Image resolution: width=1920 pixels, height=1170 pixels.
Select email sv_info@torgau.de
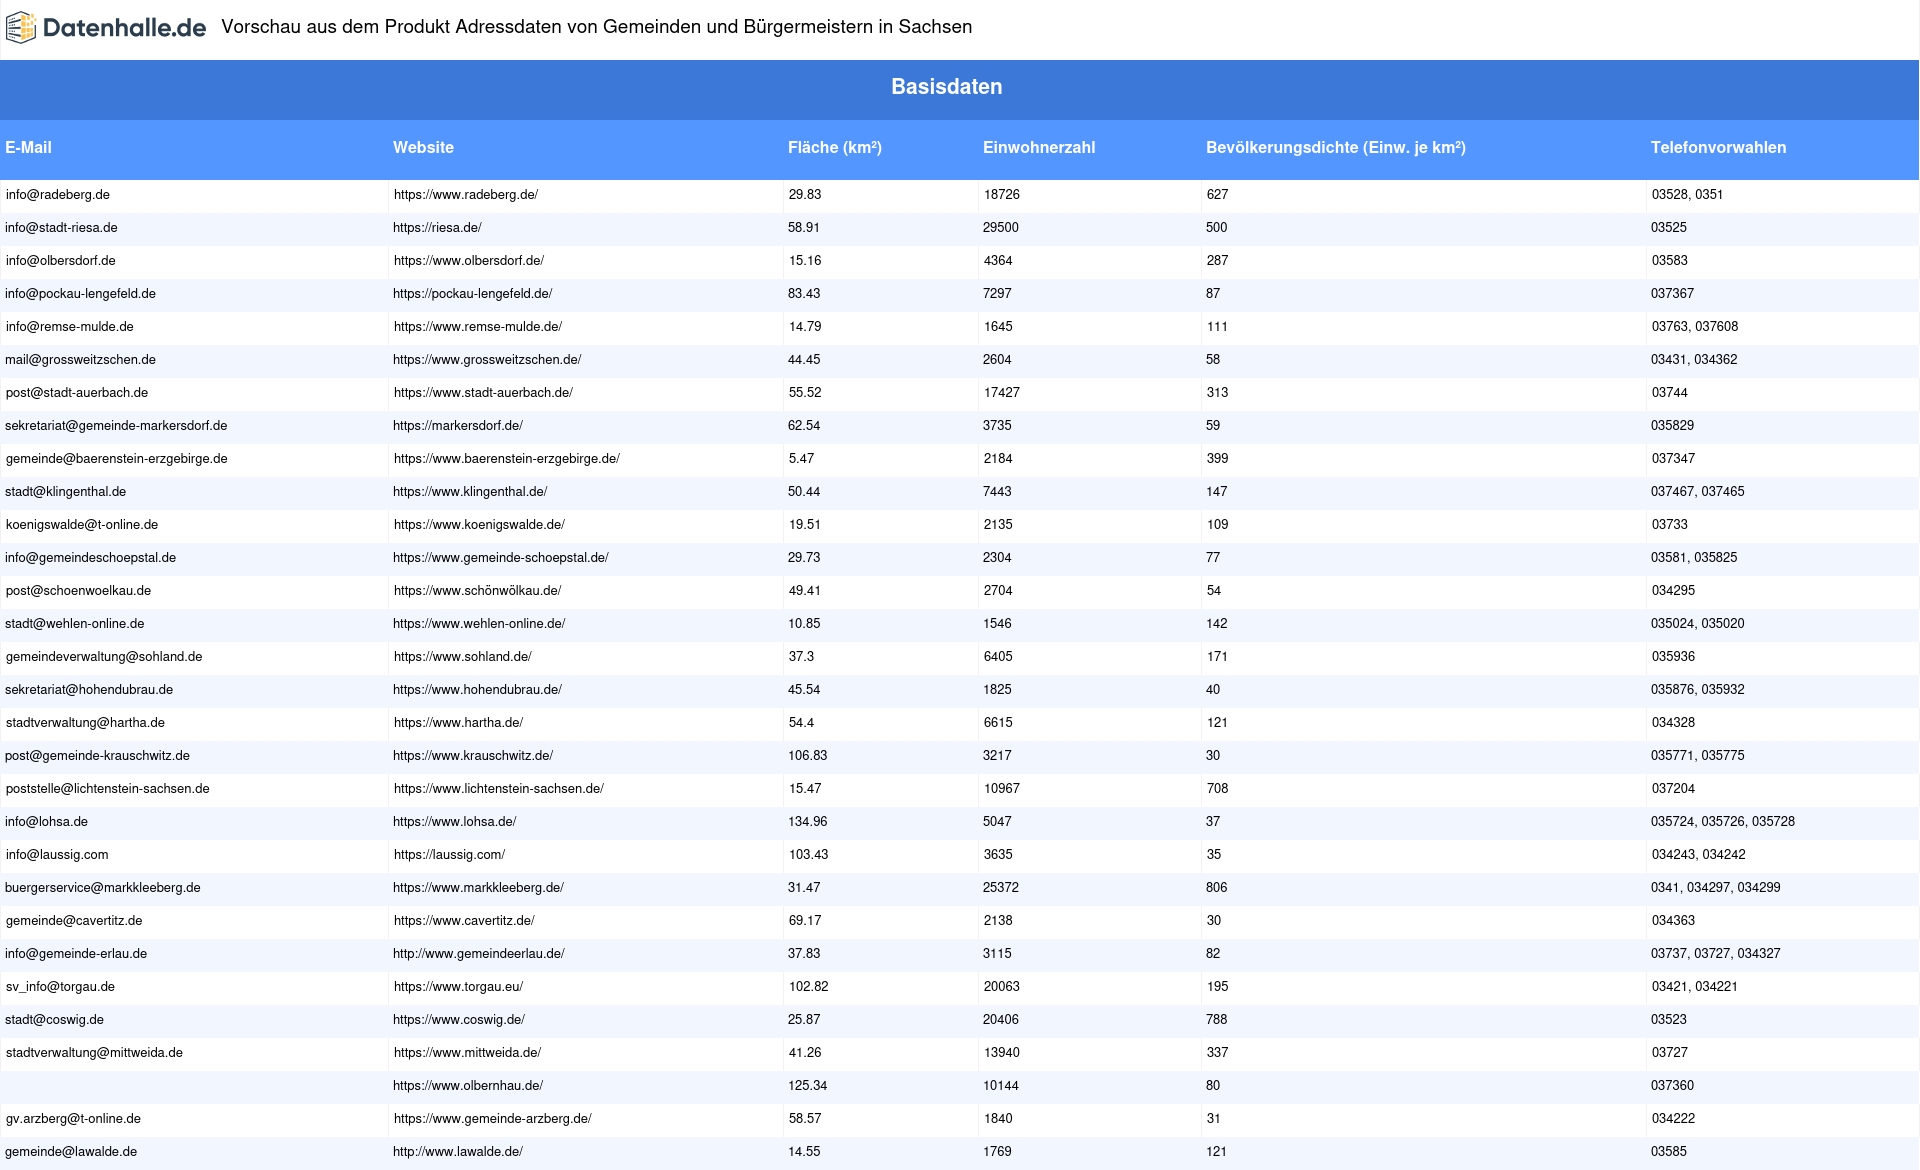coord(60,987)
